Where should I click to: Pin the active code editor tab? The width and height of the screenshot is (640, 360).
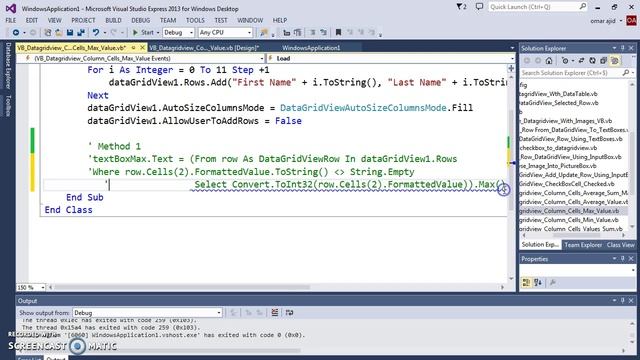tap(133, 48)
